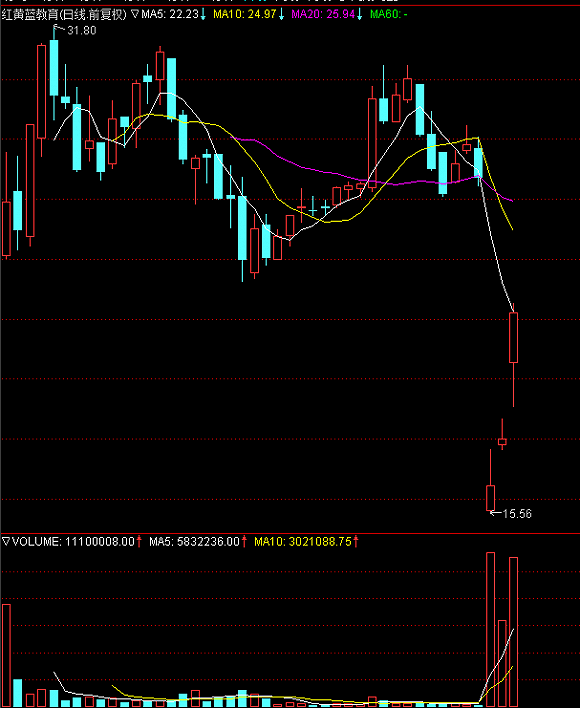580x708 pixels.
Task: Click the red up arrow after volume MA10
Action: (356, 541)
